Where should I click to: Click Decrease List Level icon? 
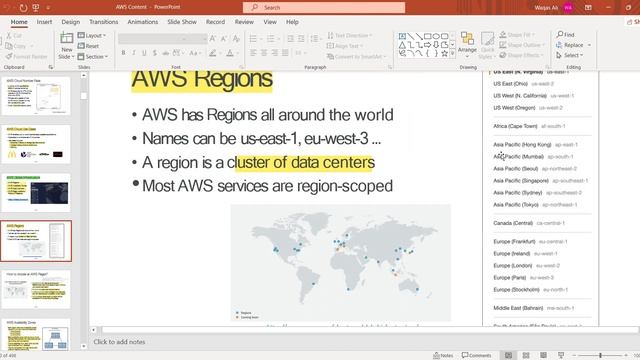coord(290,39)
